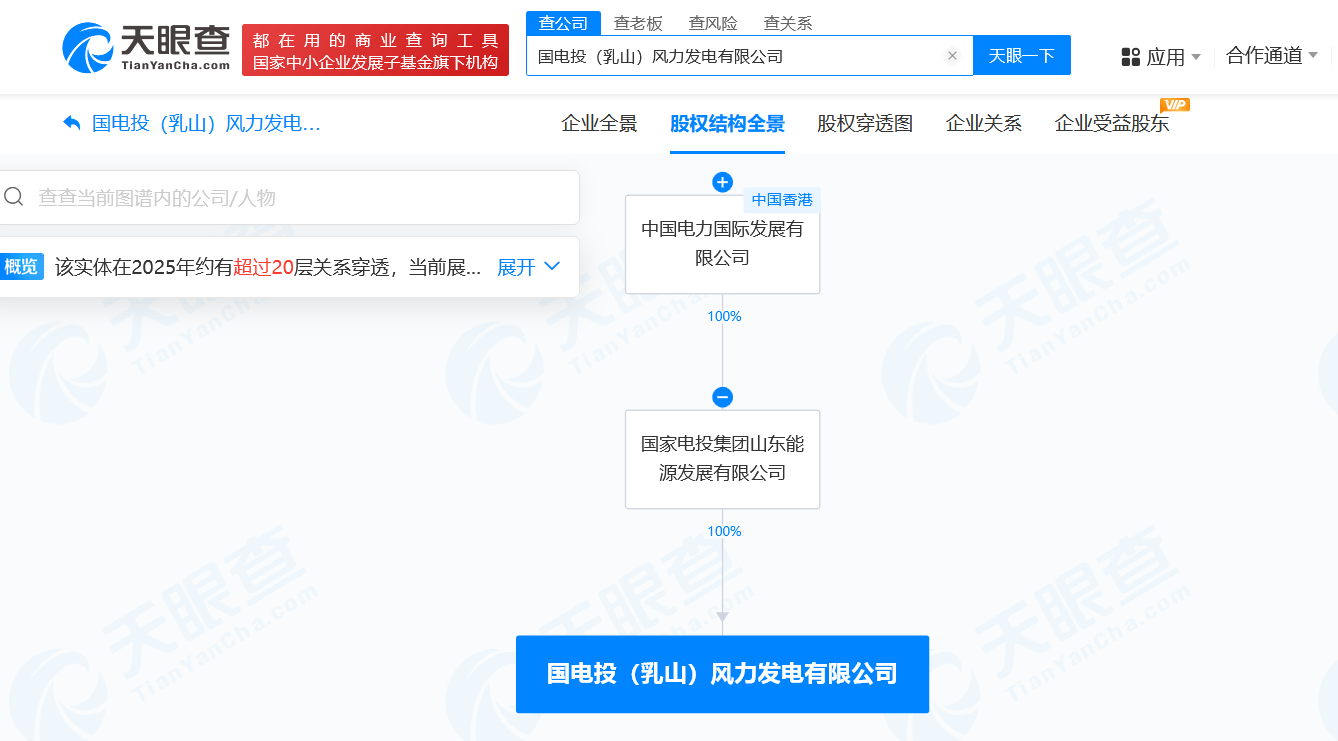
Task: Collapse minus node above 国家电投集团山东能源发展有限公司
Action: point(722,397)
